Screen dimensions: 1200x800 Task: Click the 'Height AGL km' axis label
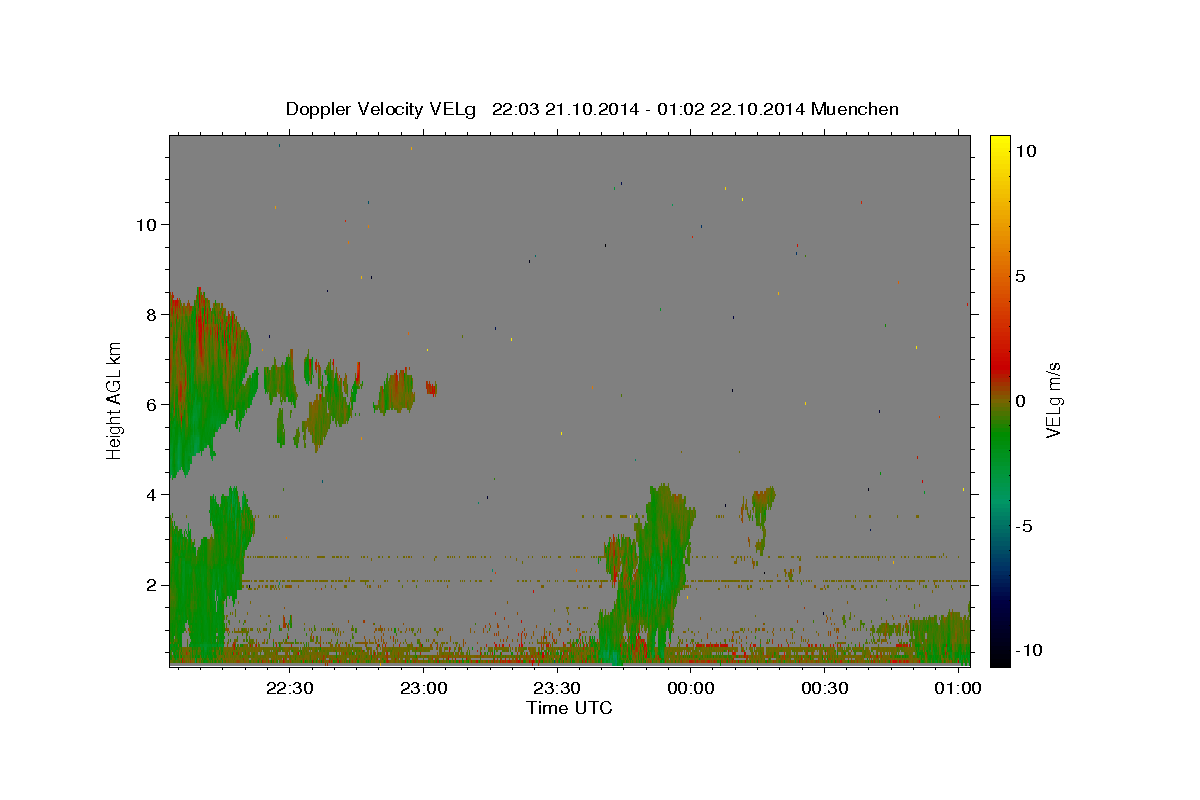[114, 400]
